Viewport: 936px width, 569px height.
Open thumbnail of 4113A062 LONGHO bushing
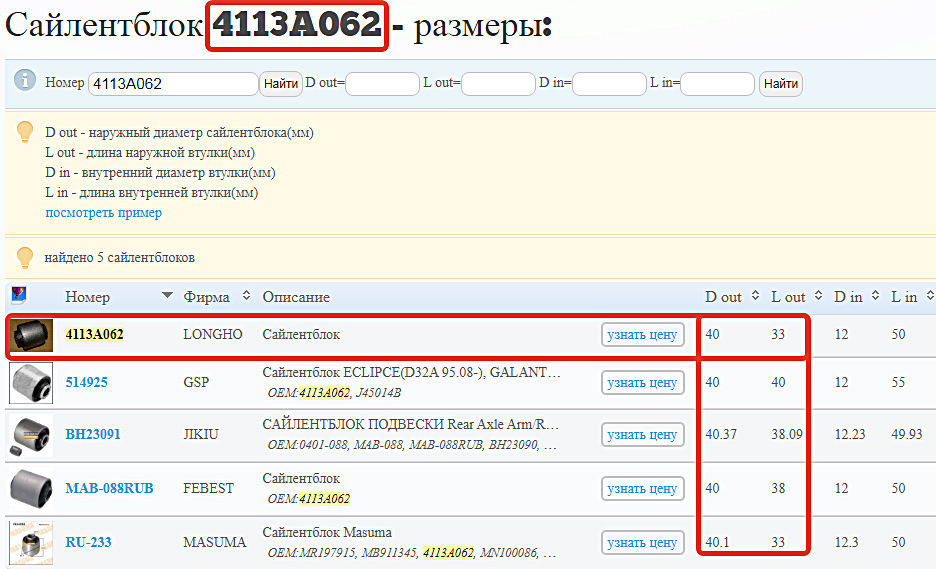[x=32, y=335]
